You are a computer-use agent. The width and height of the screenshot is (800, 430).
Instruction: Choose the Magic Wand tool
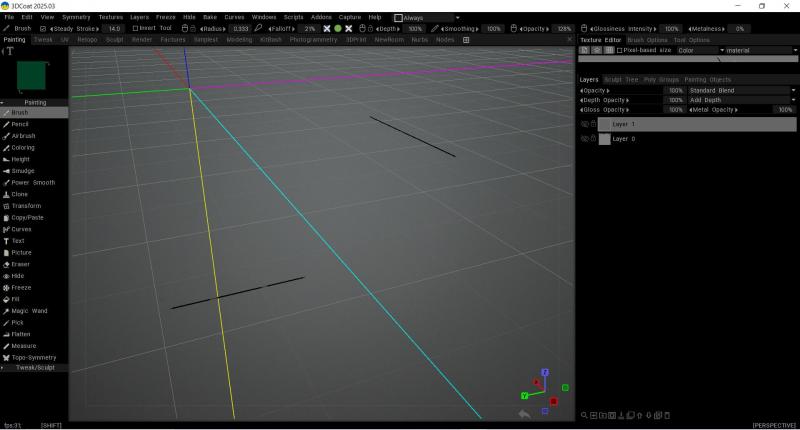tap(29, 311)
